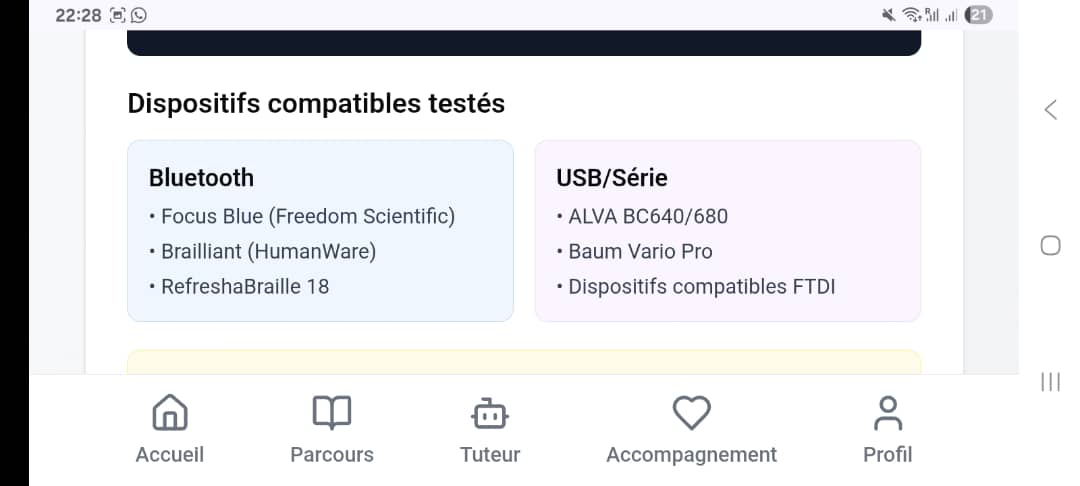Open the Parcours book icon
The width and height of the screenshot is (1080, 486).
[332, 412]
